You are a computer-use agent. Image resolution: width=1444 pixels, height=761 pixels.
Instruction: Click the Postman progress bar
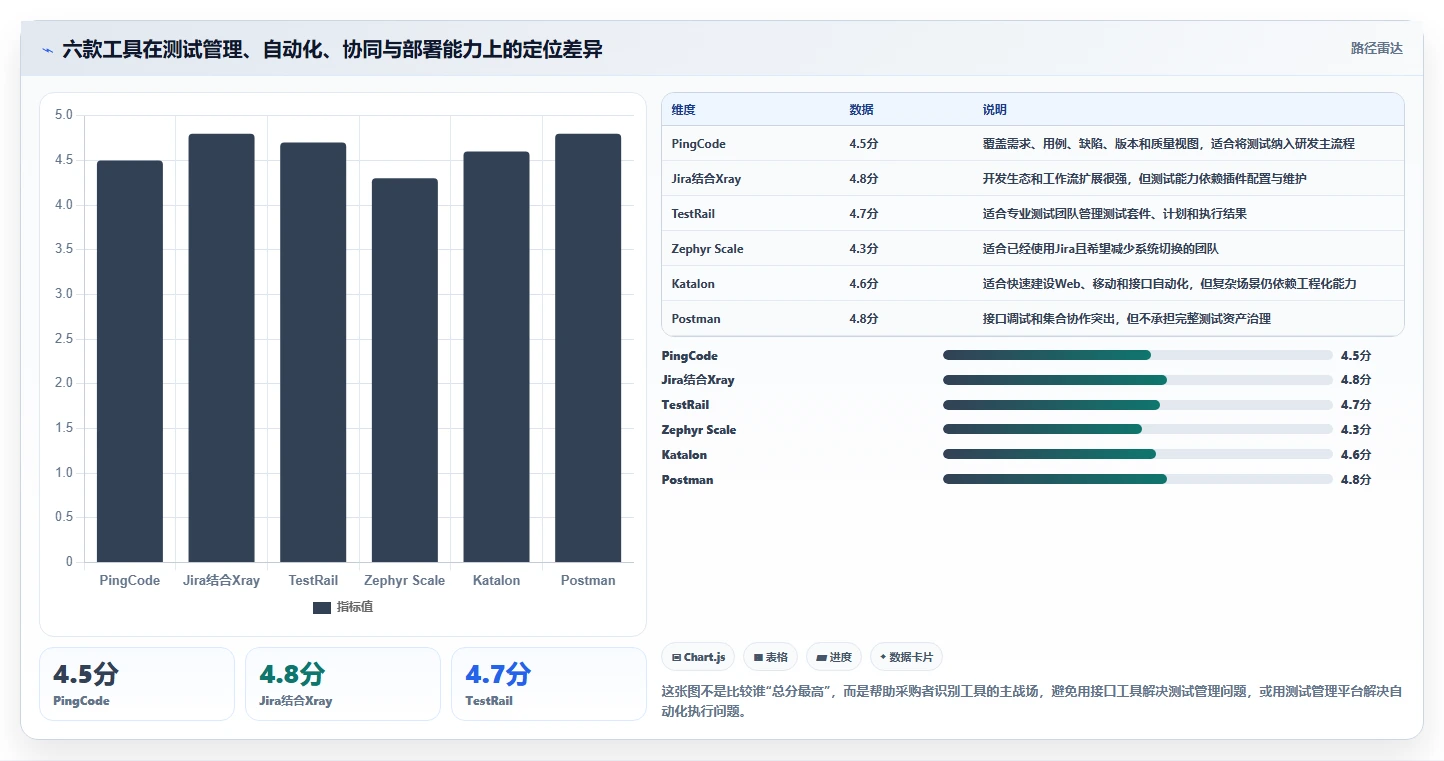pos(1138,479)
